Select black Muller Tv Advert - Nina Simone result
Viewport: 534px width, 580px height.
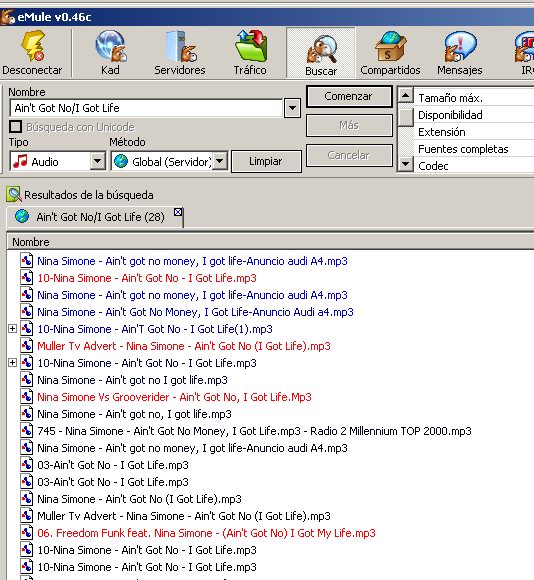click(184, 516)
